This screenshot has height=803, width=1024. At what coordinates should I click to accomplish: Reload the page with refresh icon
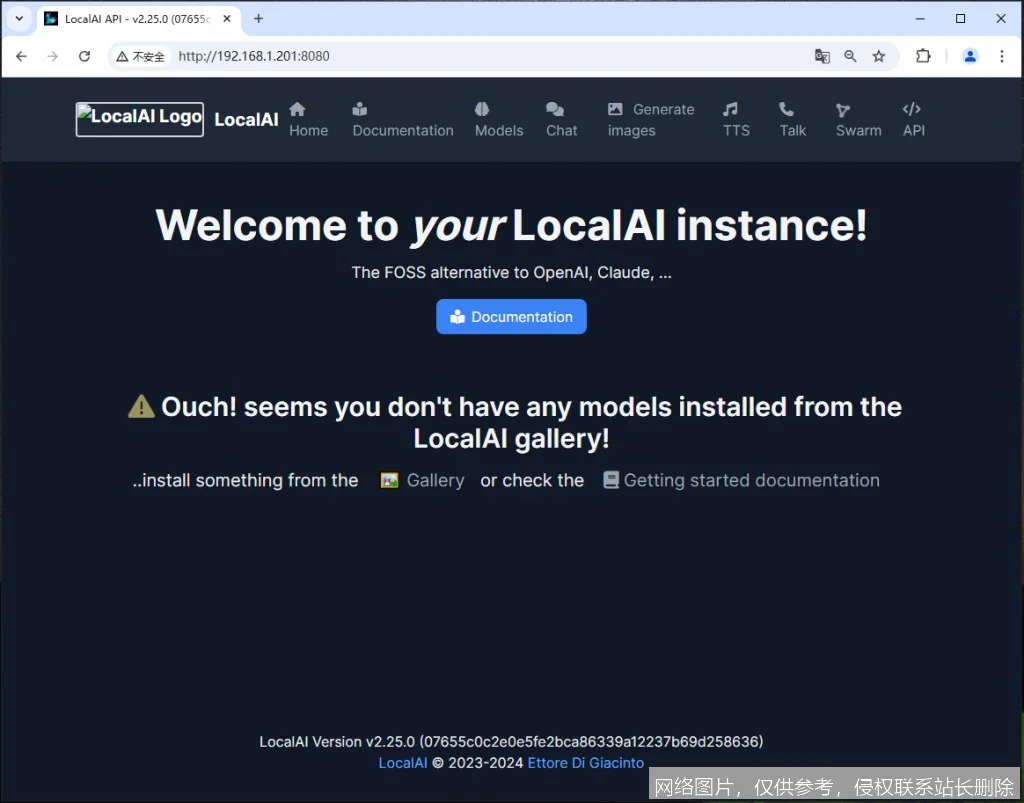tap(84, 56)
